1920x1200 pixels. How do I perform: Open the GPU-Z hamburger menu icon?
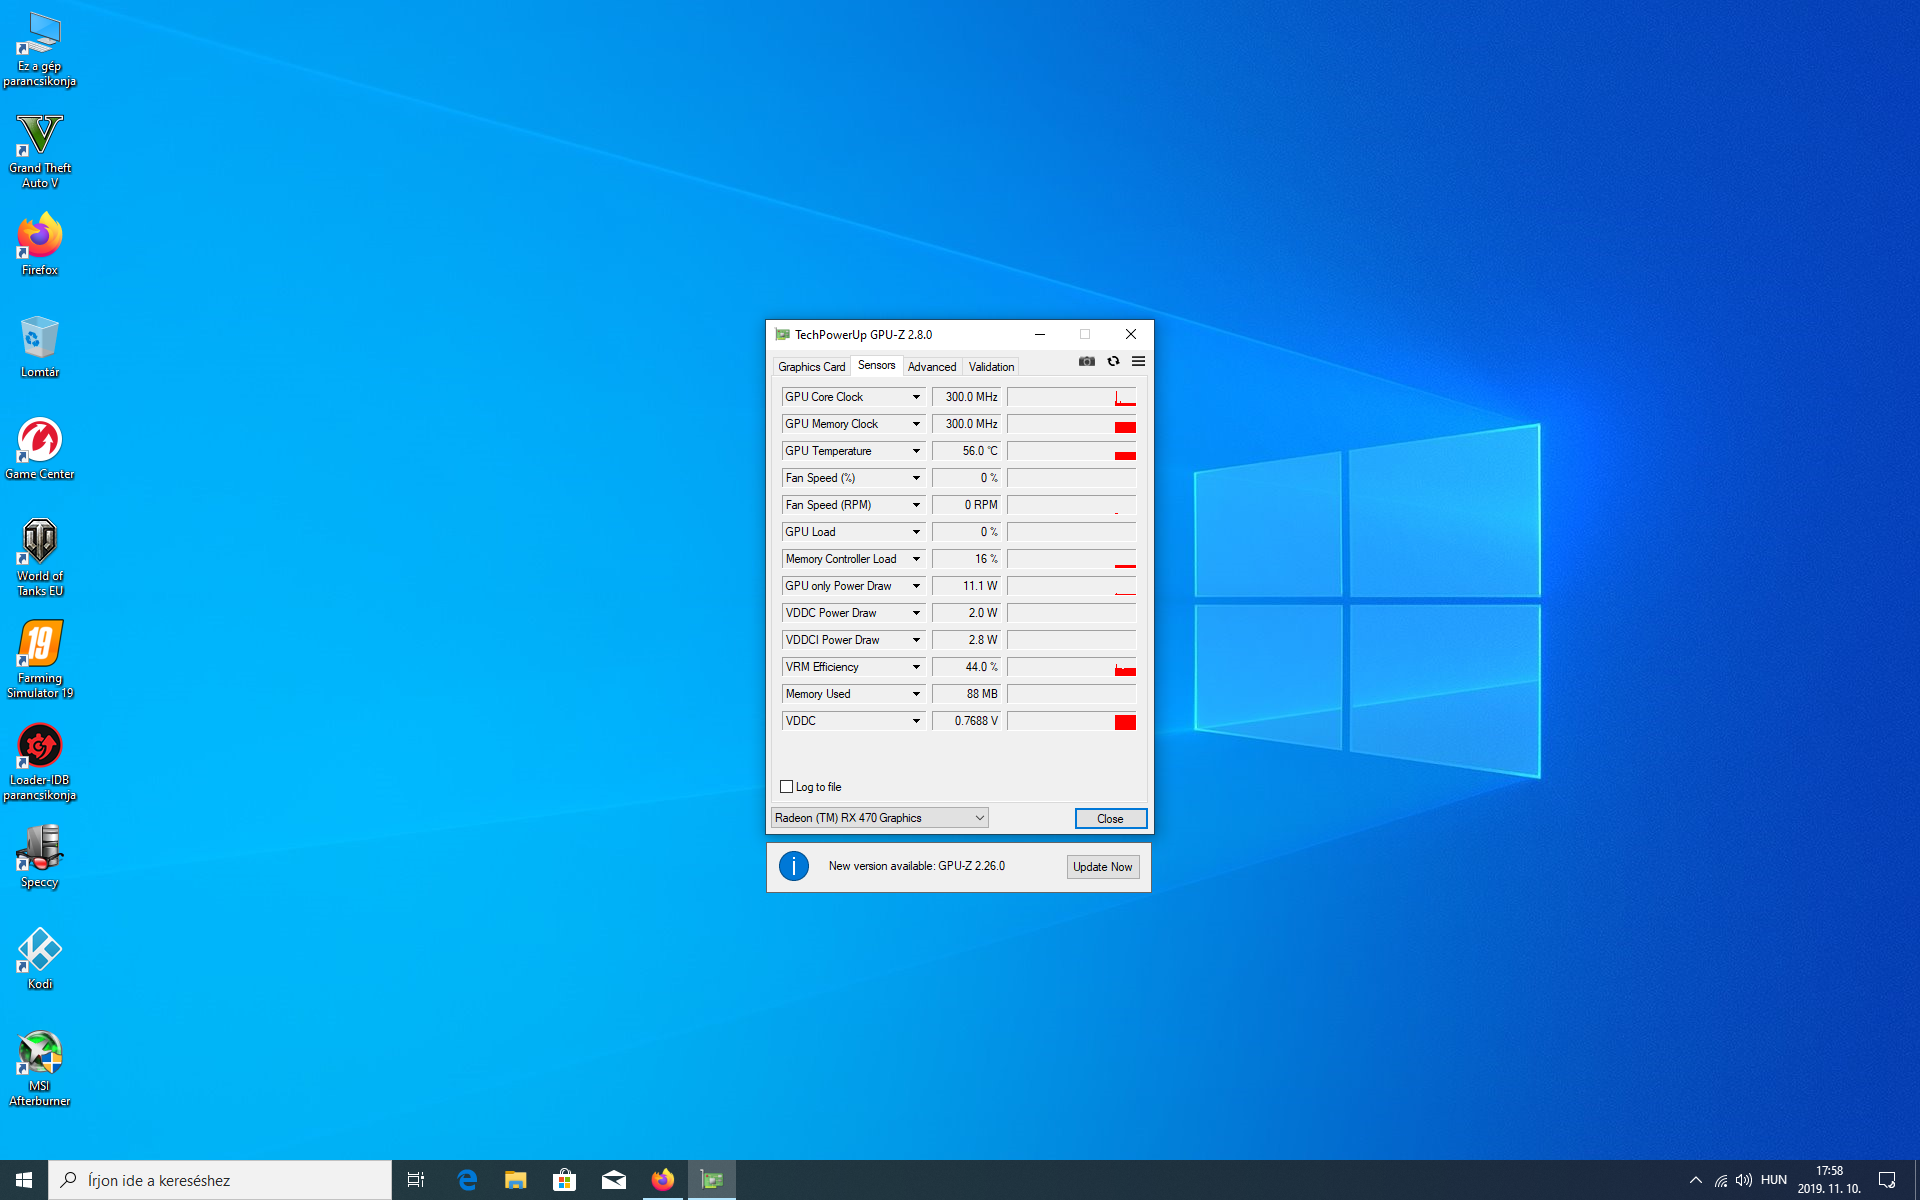pyautogui.click(x=1138, y=362)
